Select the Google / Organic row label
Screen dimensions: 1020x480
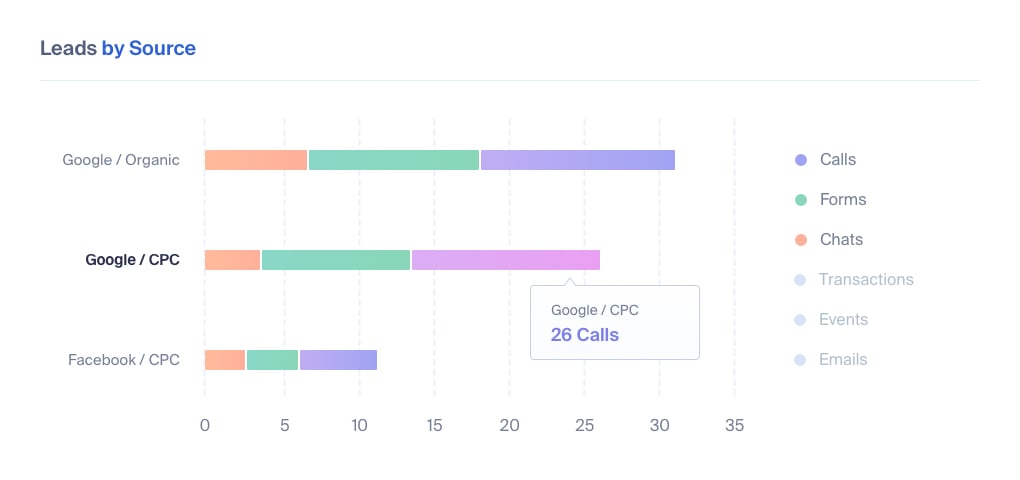[121, 160]
